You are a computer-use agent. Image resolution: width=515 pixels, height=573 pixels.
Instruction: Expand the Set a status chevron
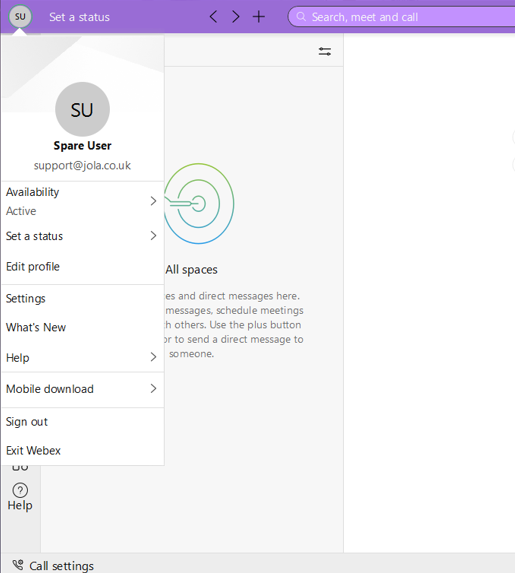click(x=154, y=236)
